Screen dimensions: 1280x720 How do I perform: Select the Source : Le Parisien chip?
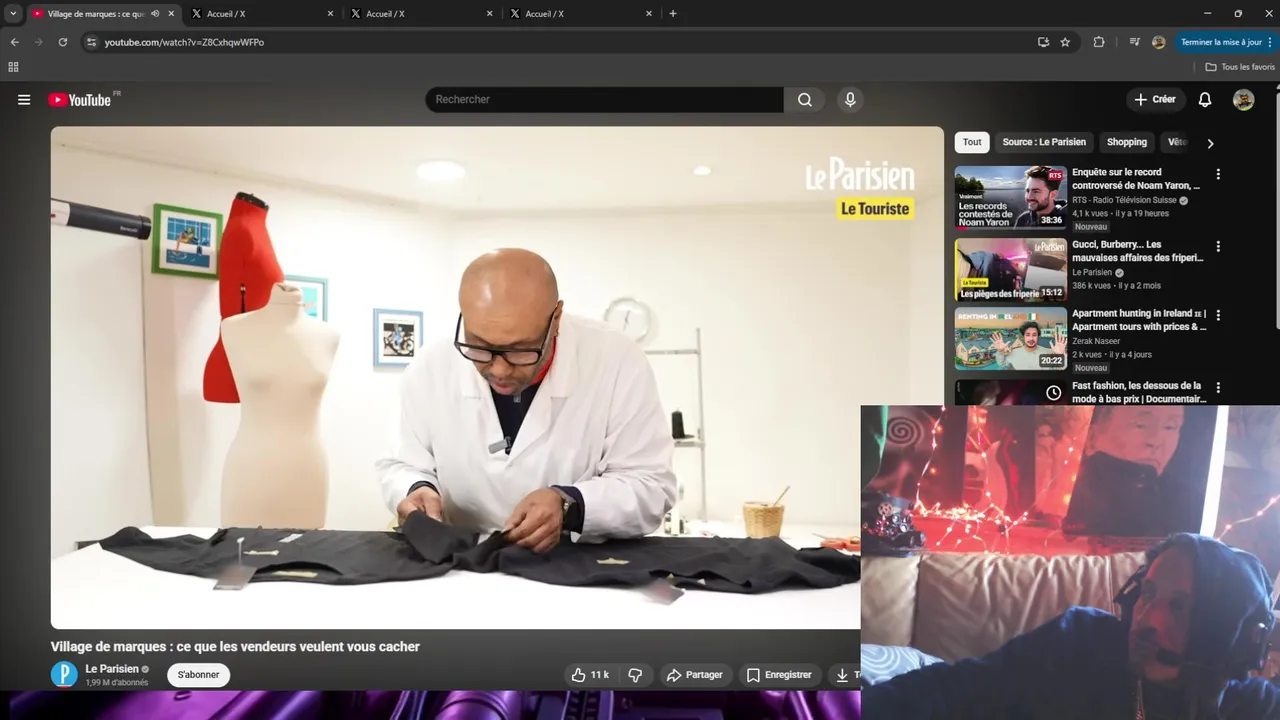coord(1044,142)
